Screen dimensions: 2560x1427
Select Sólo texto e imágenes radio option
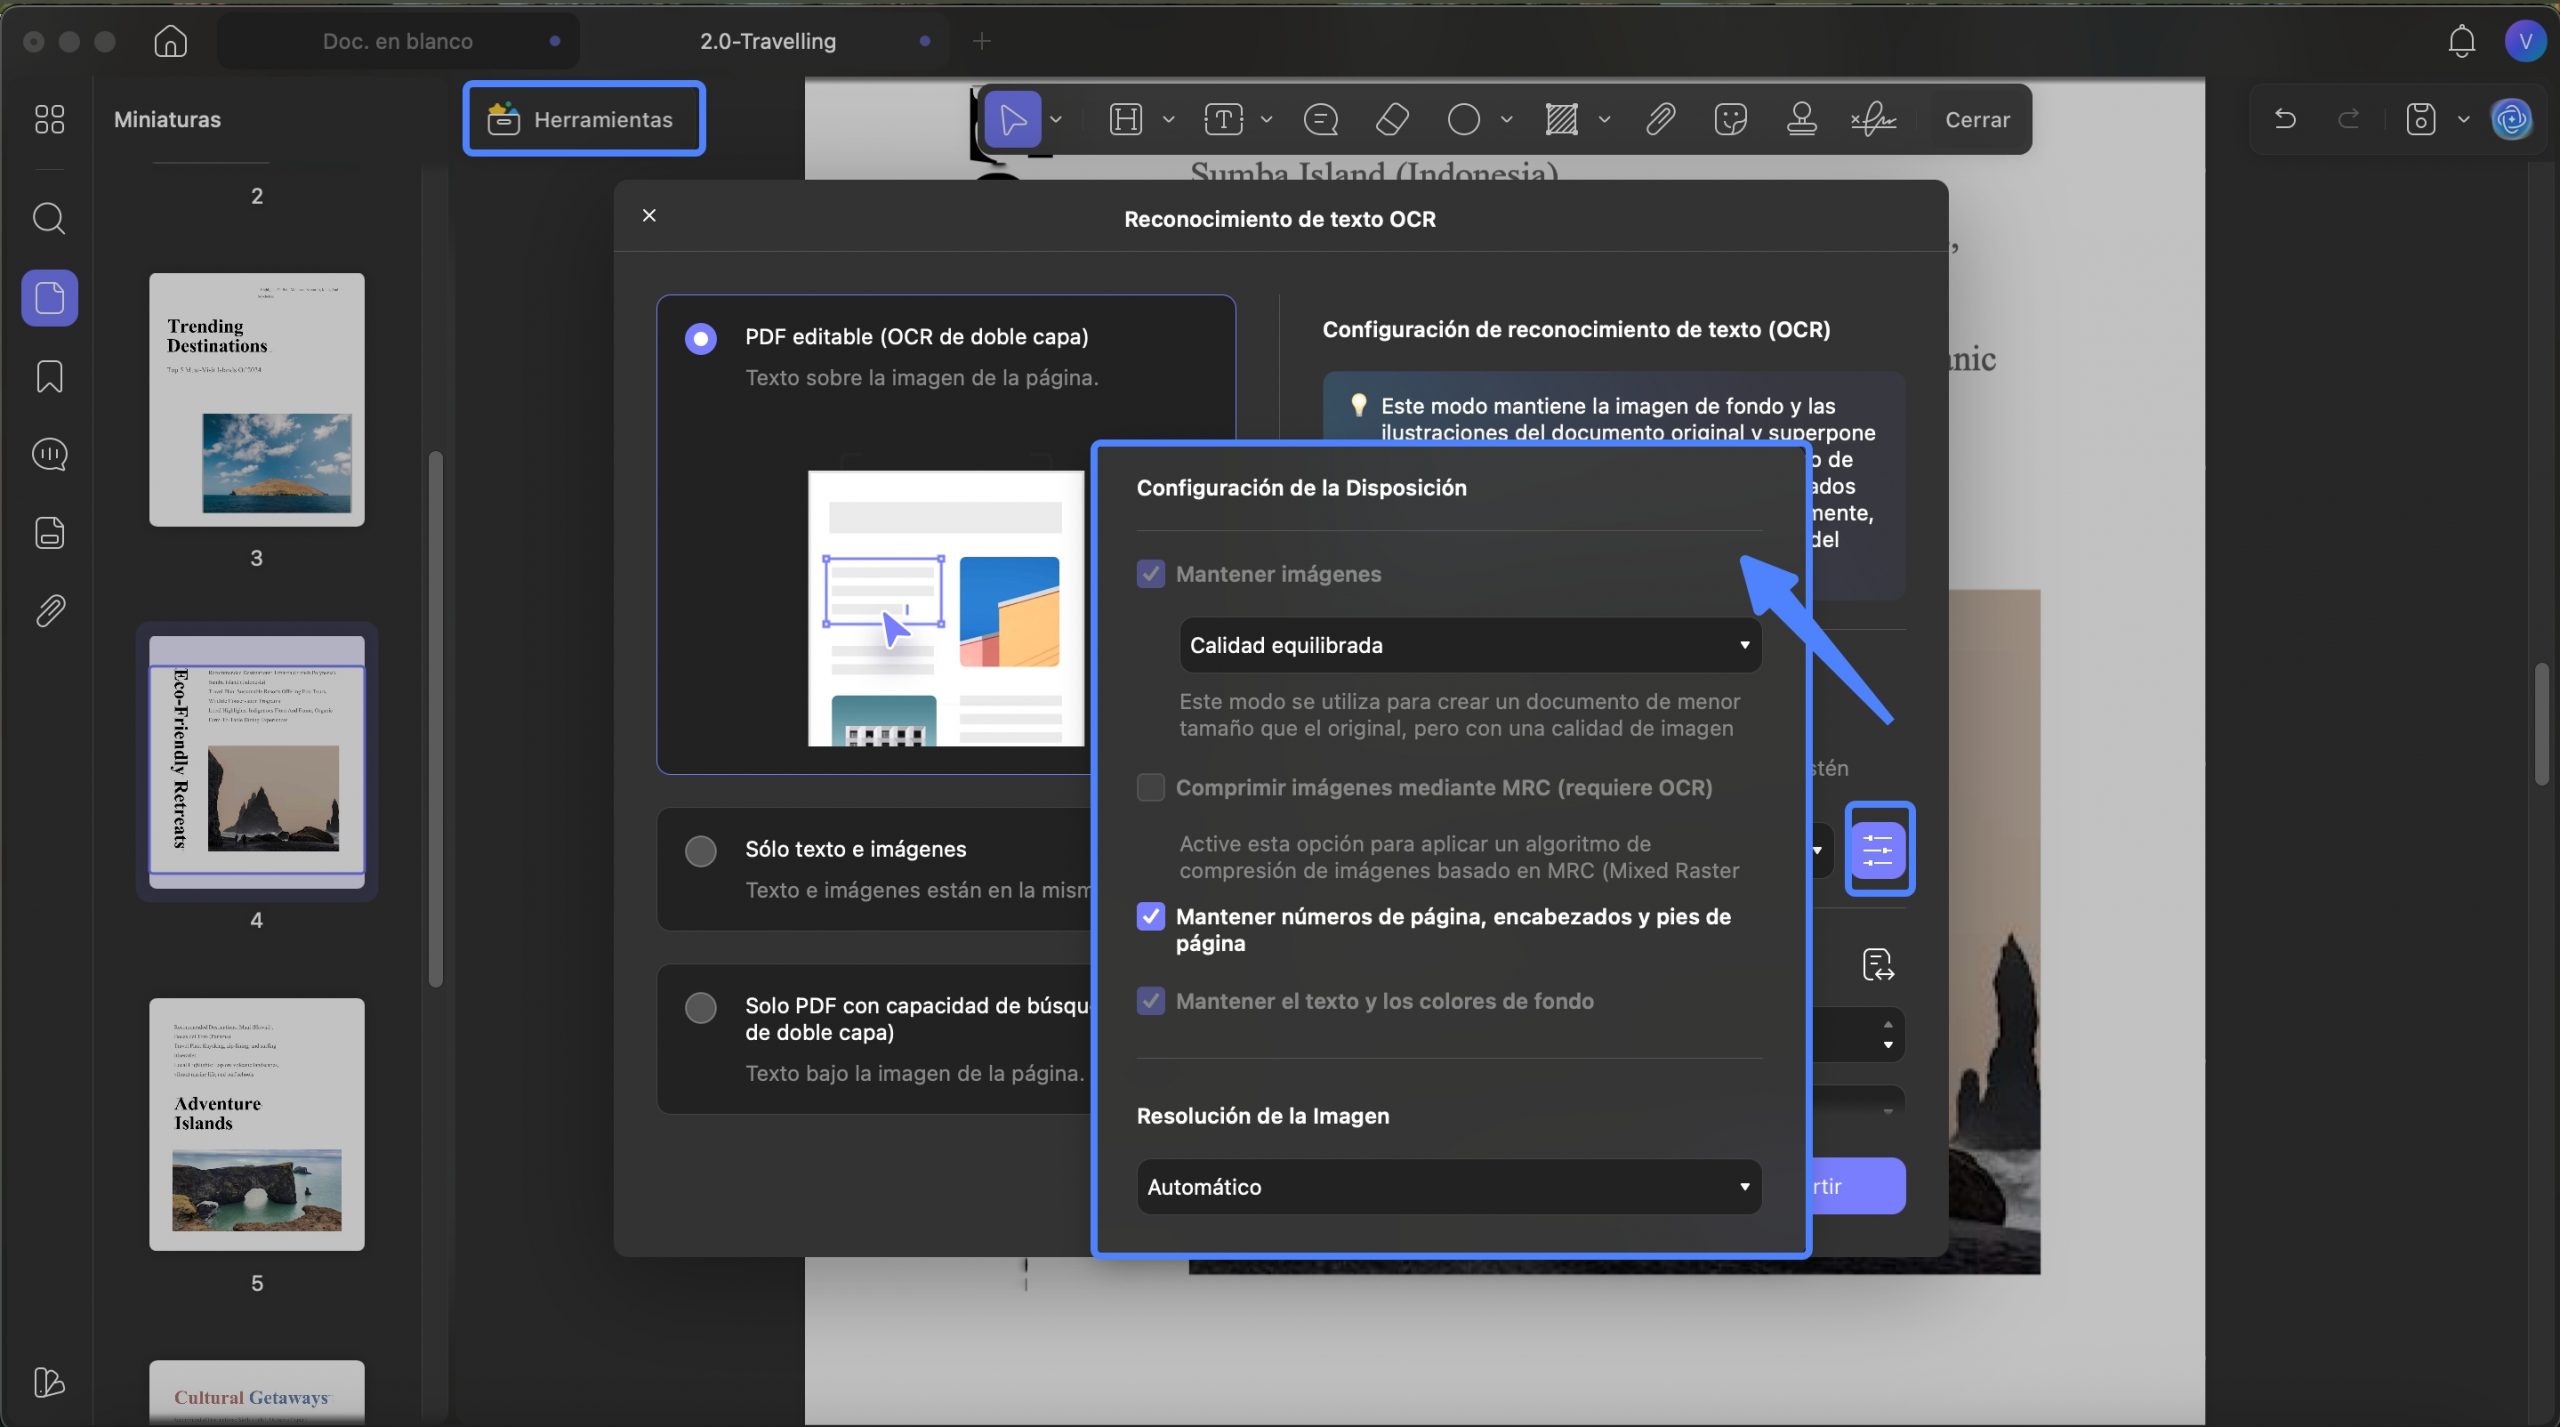(x=700, y=851)
